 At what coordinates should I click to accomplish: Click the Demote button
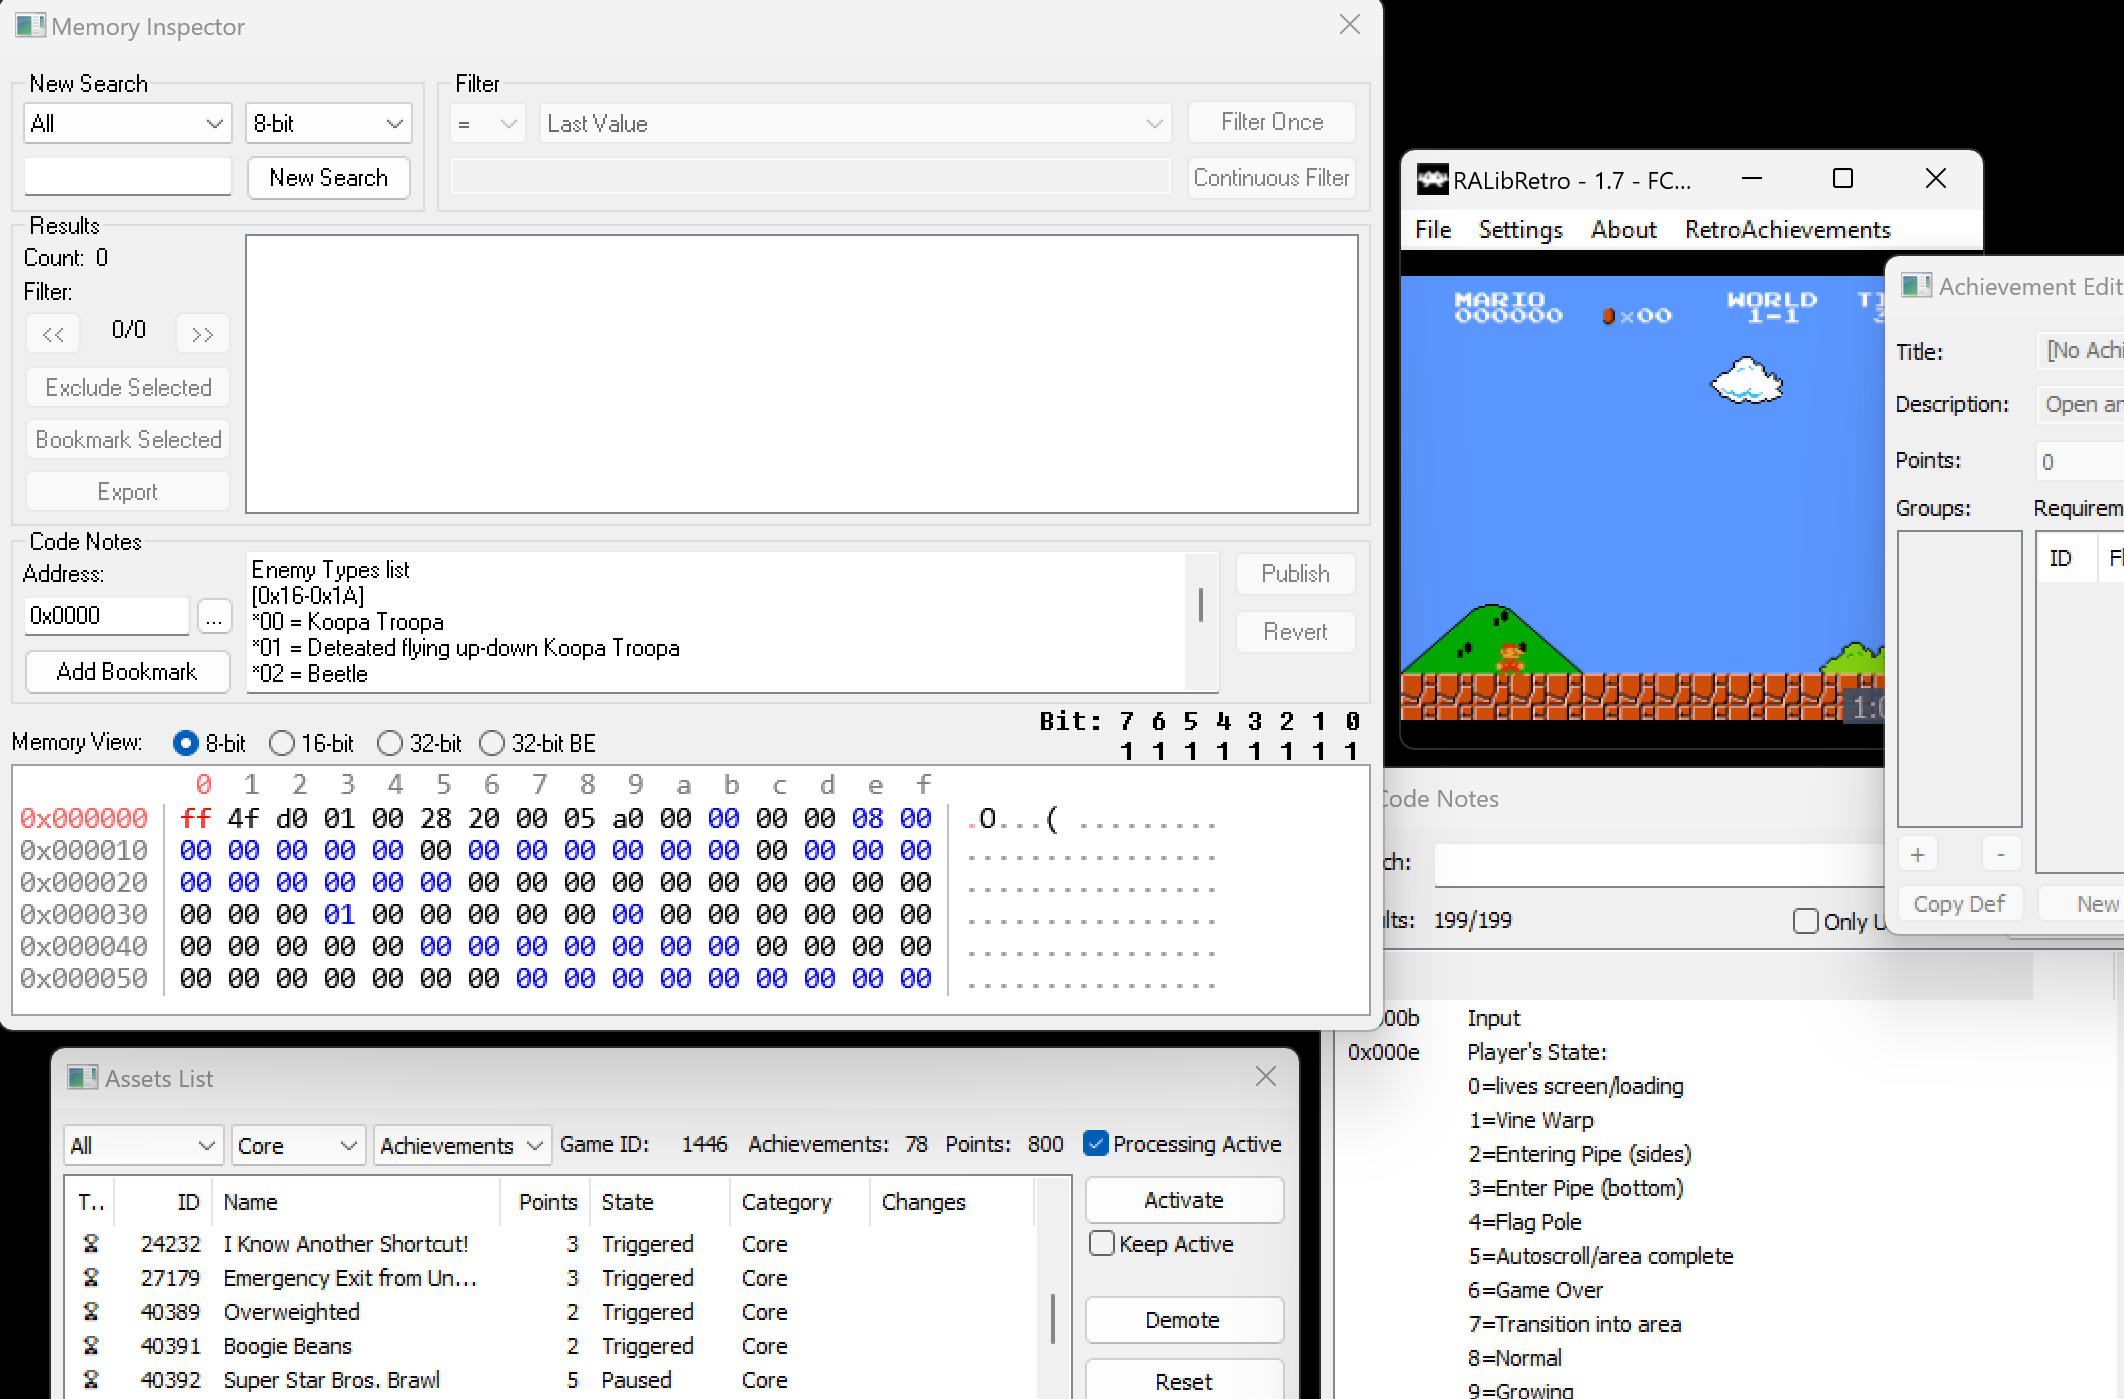tap(1184, 1320)
